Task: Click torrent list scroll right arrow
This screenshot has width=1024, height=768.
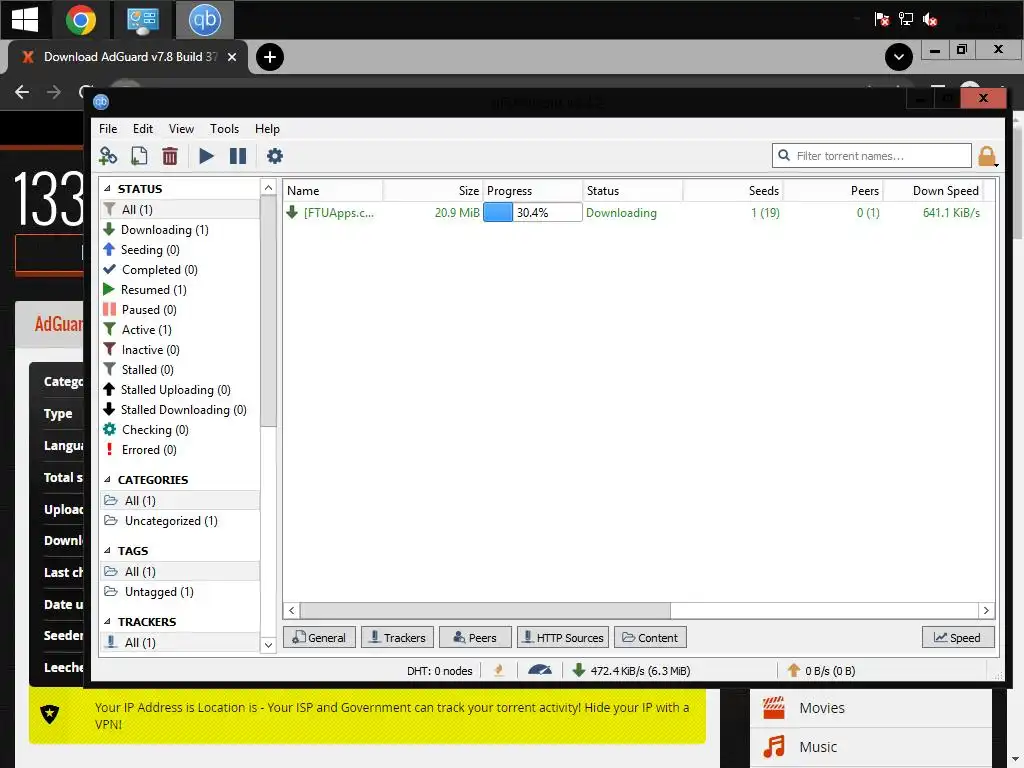Action: click(986, 611)
